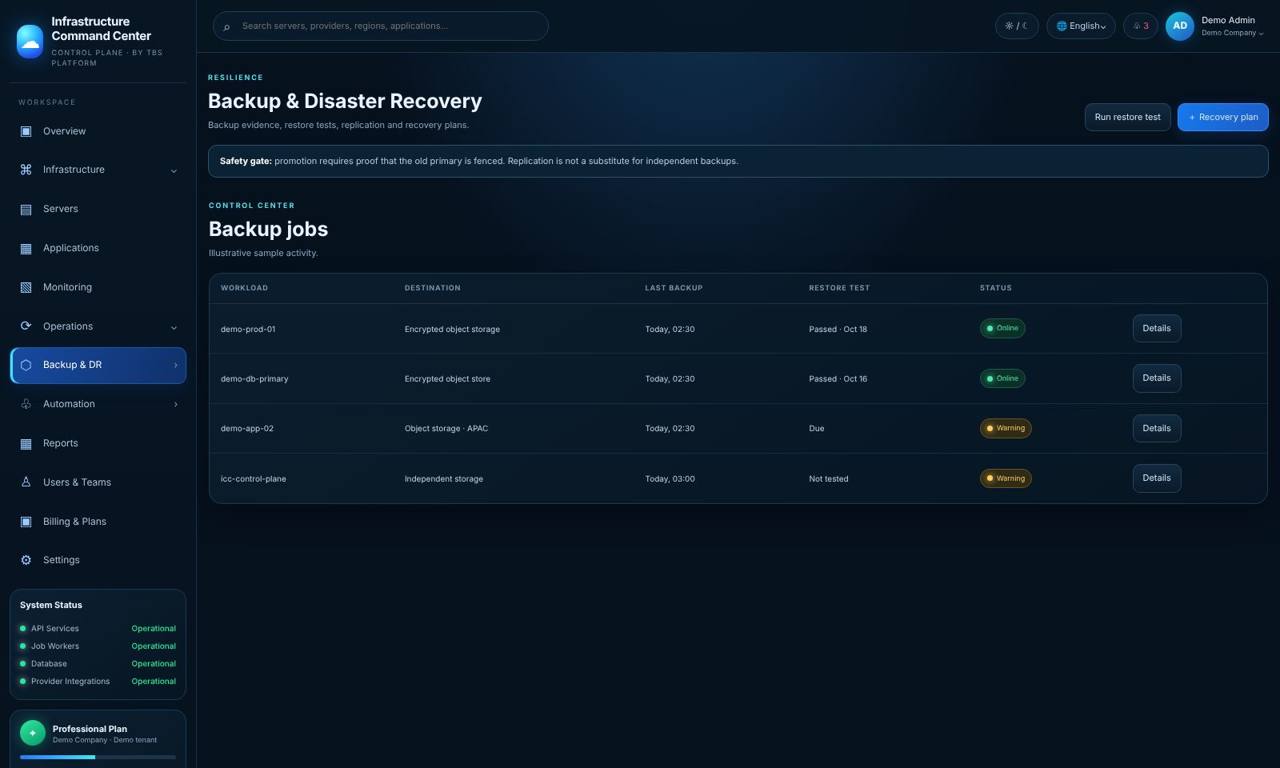
Task: Click Run restore test button
Action: pos(1128,117)
